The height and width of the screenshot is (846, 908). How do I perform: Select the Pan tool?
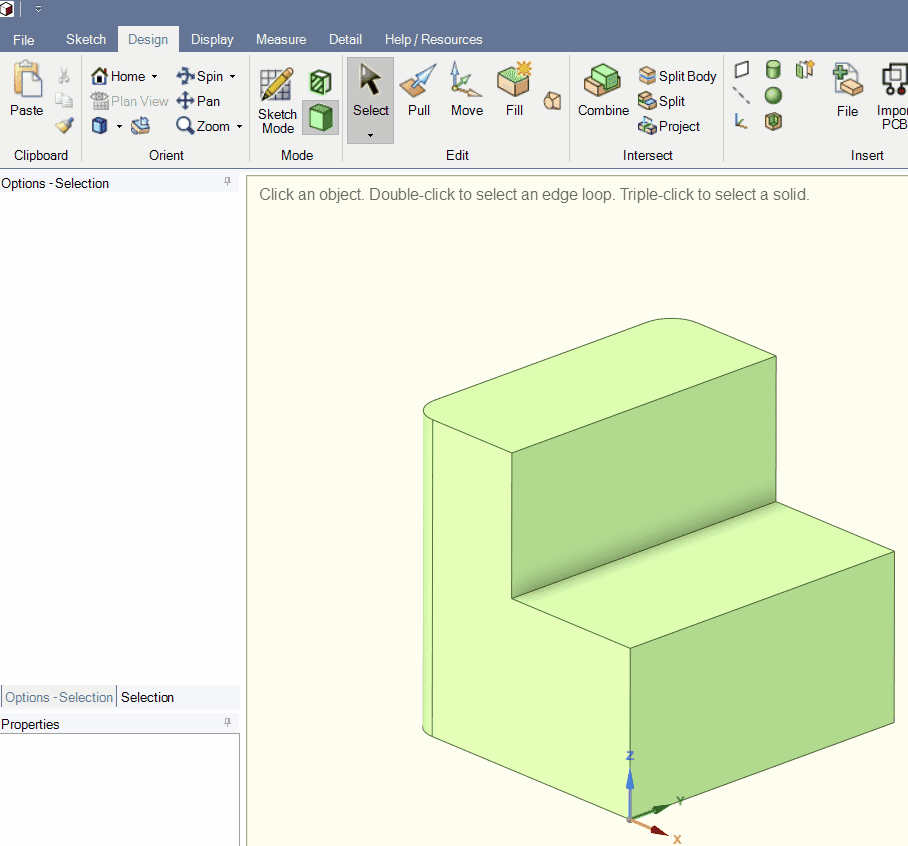tap(198, 101)
